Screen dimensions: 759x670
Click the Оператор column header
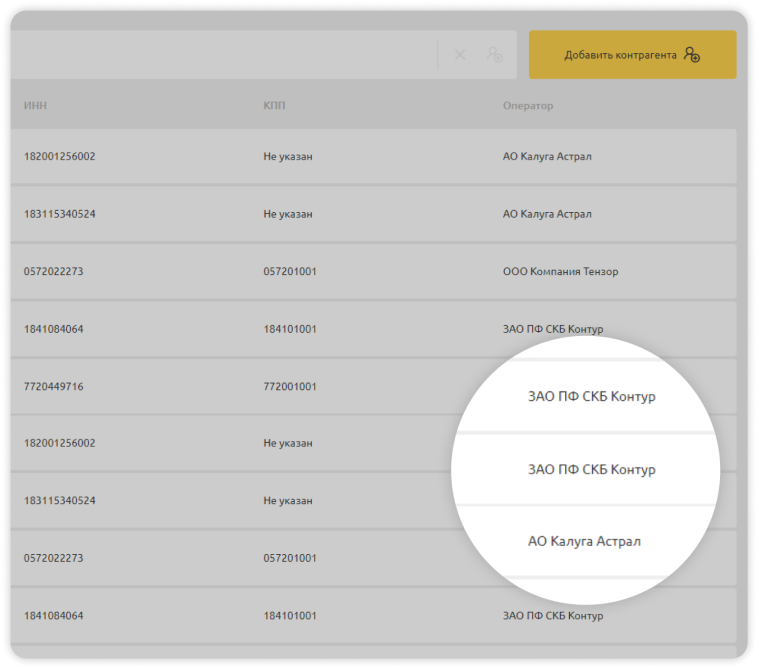(x=528, y=106)
